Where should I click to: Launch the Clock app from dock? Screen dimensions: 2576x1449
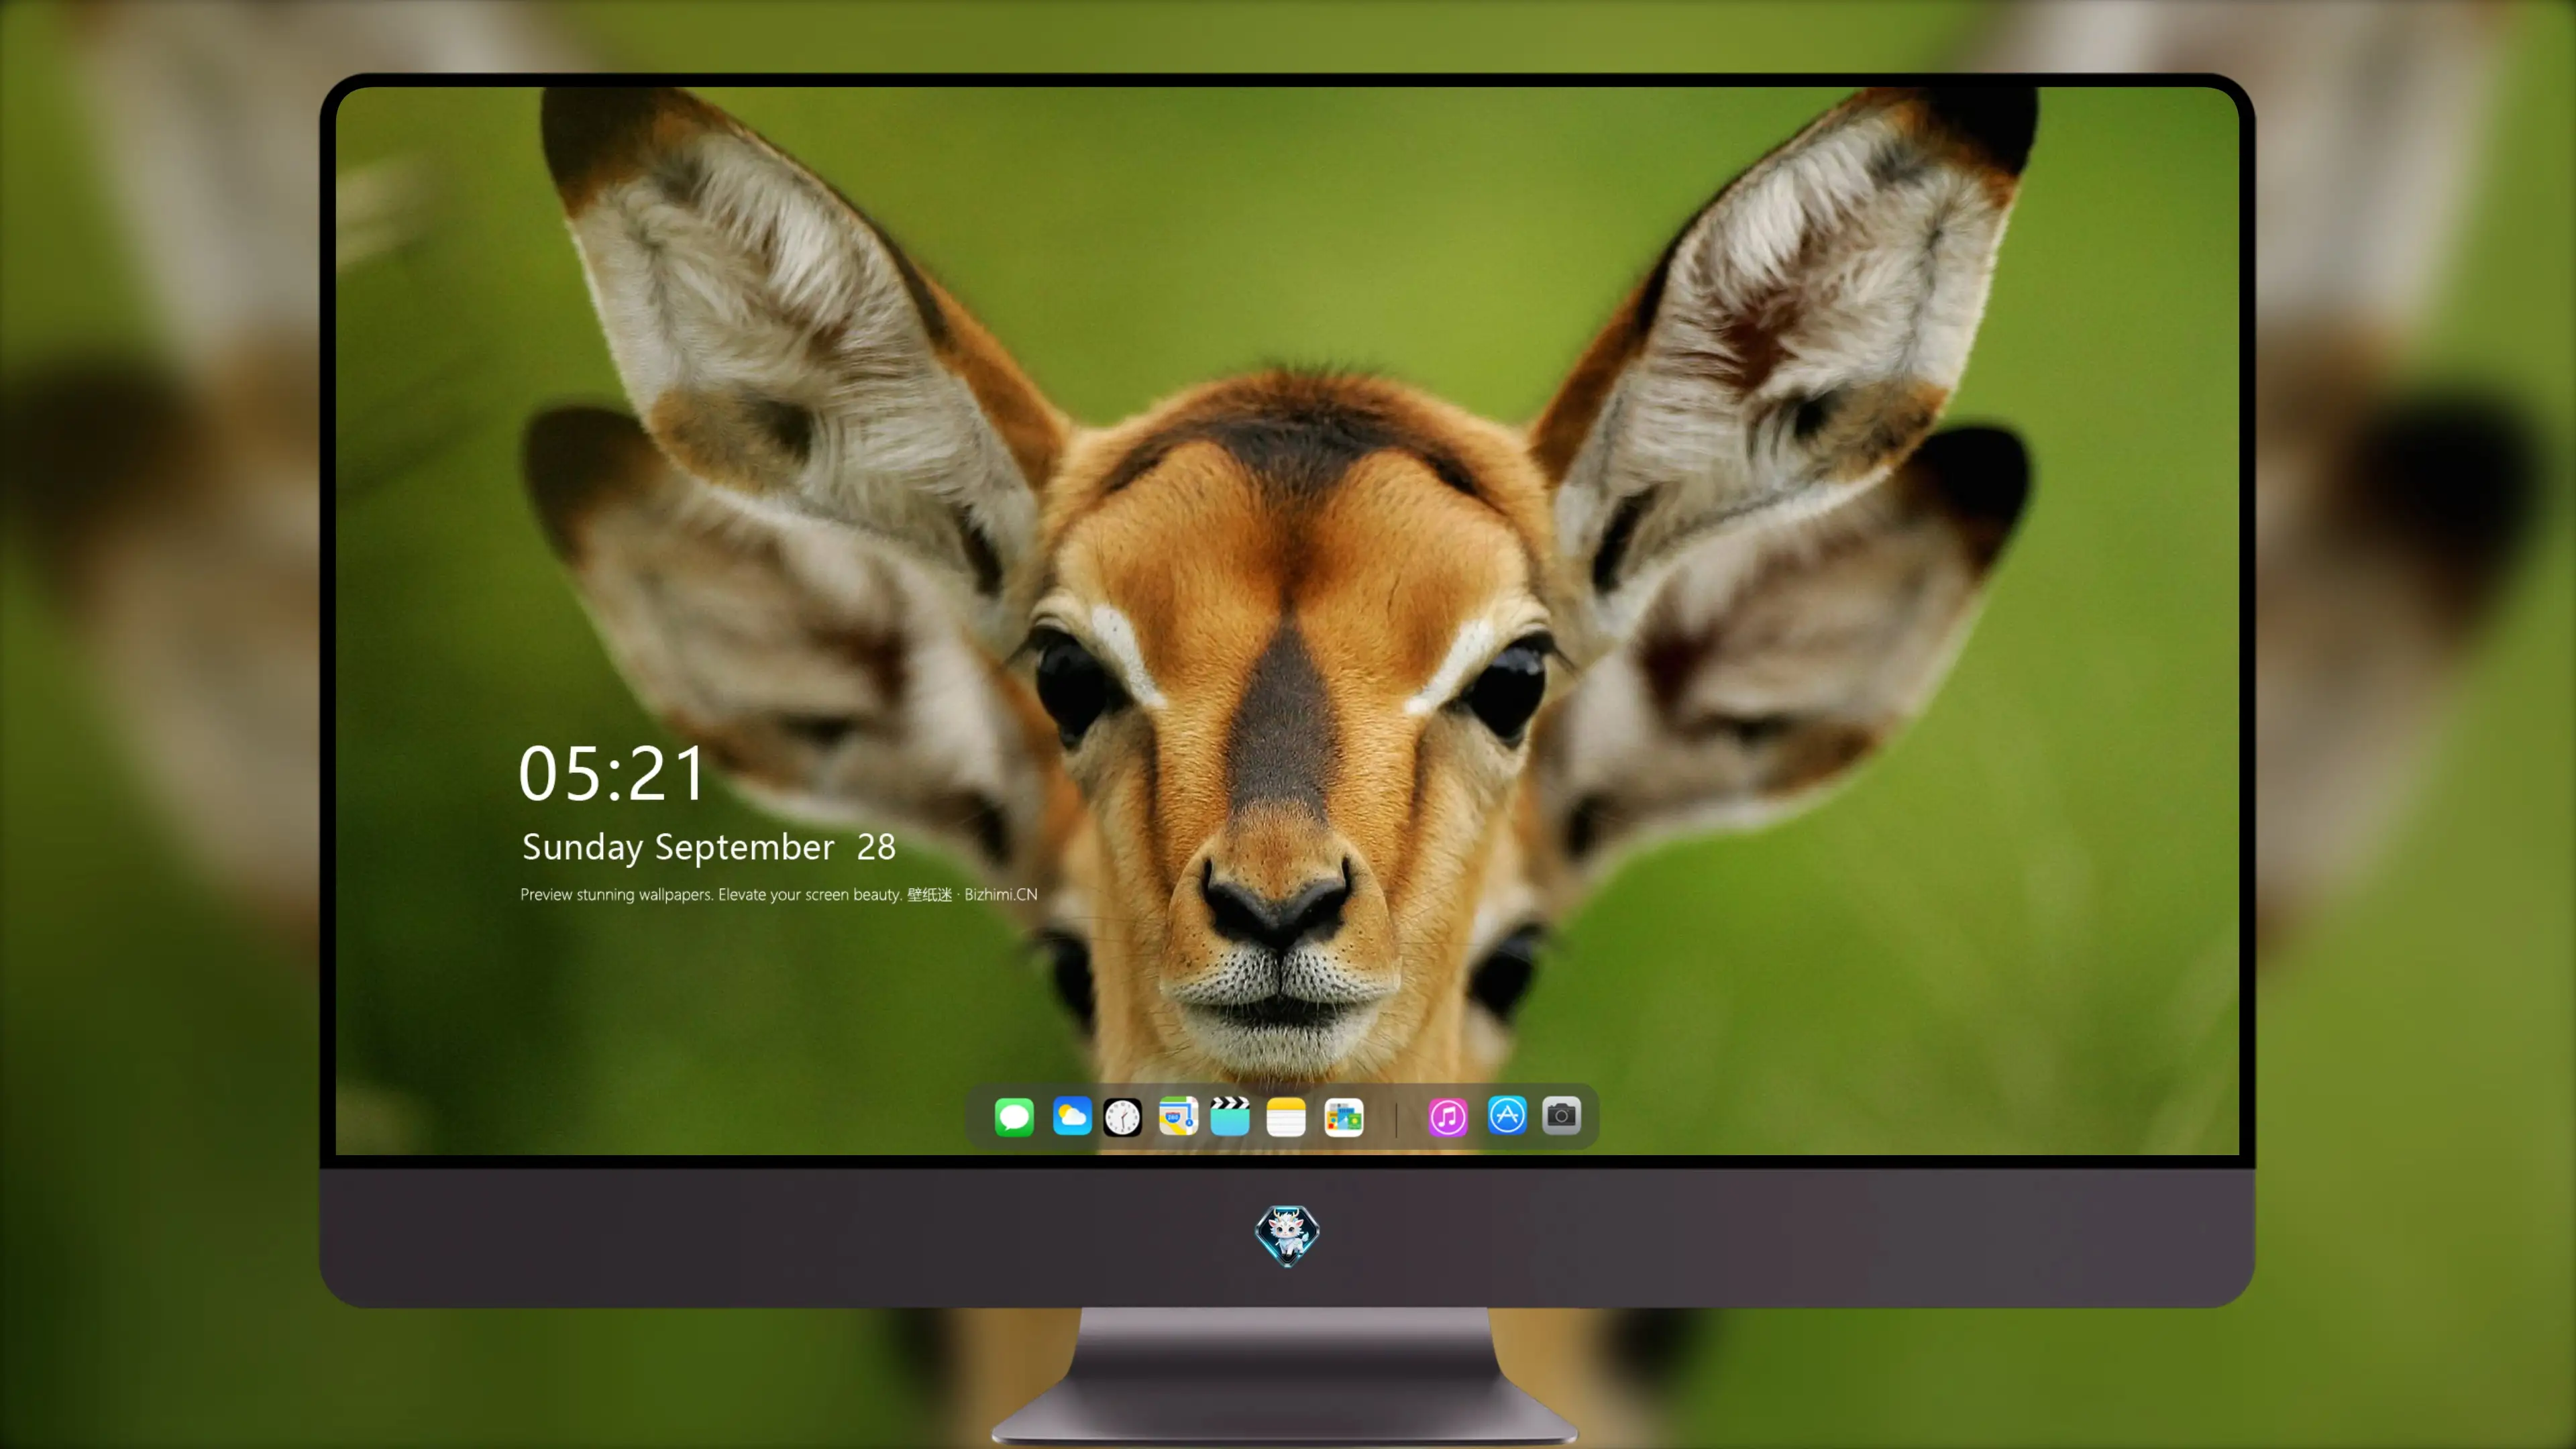click(1122, 1116)
